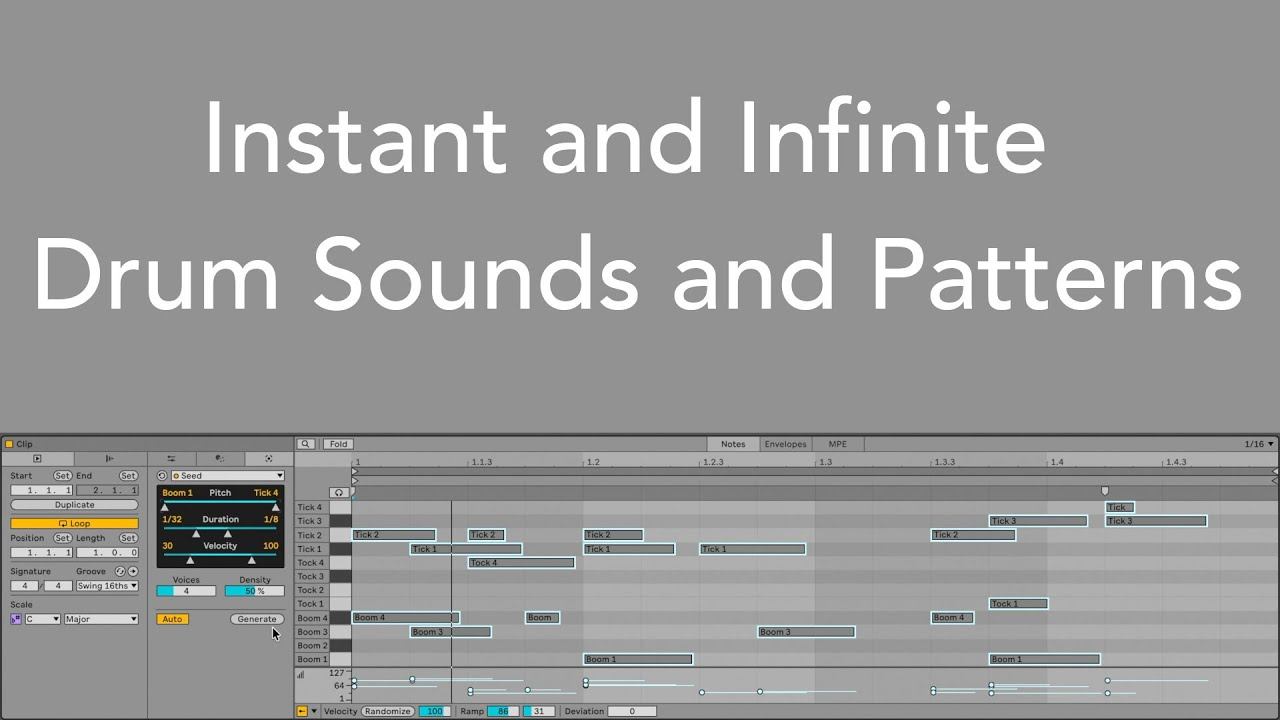1280x720 pixels.
Task: Click the loop start triangle marker
Action: [354, 471]
